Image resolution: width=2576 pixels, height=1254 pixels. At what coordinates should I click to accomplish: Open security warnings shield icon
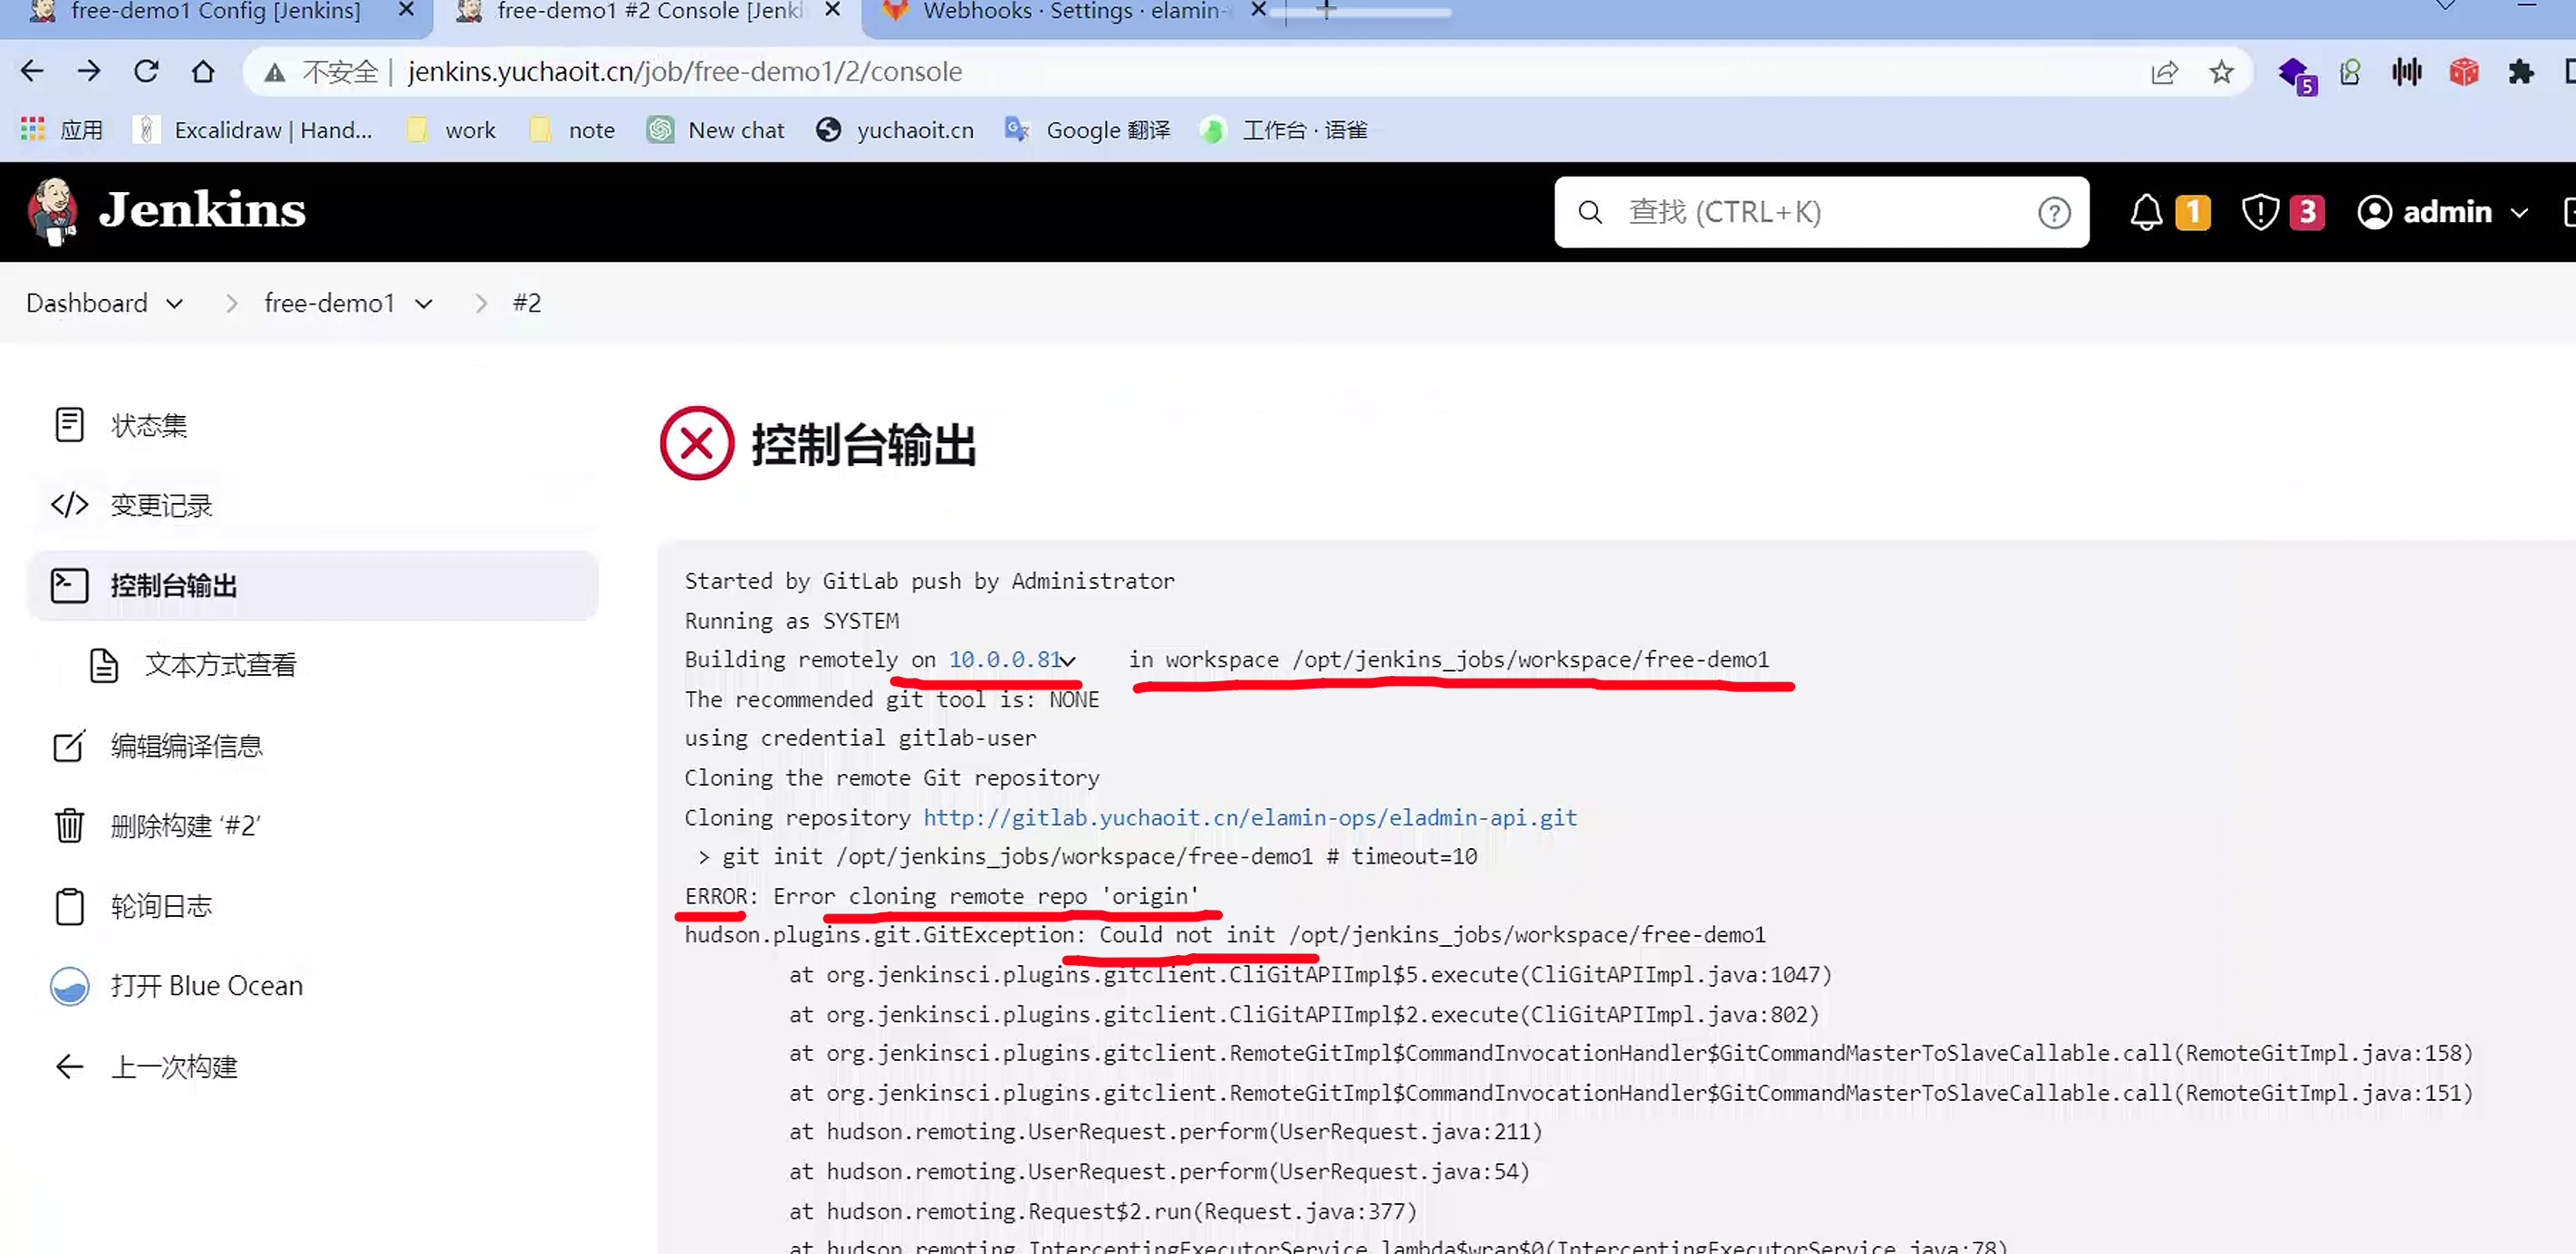(2259, 212)
